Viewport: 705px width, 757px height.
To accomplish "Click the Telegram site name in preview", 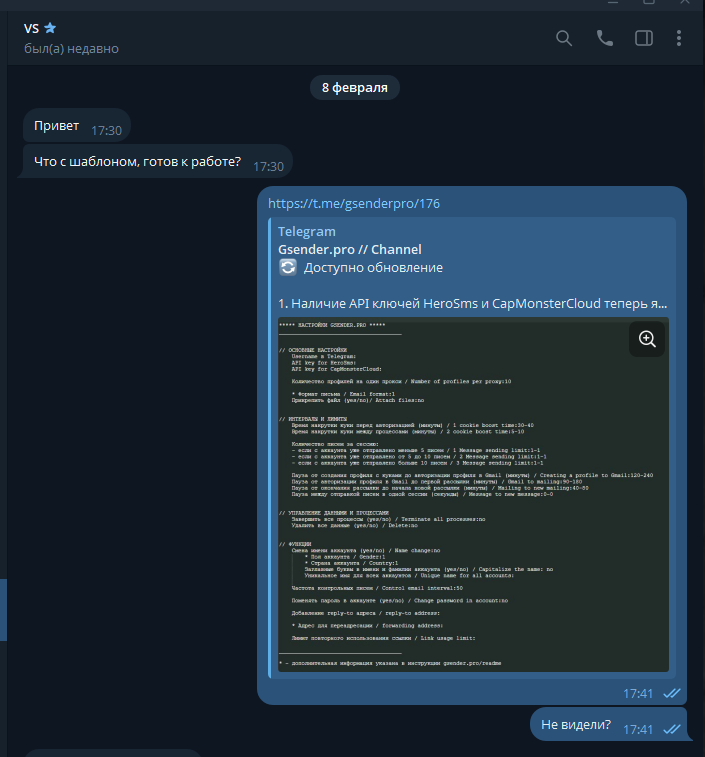I will pos(307,232).
